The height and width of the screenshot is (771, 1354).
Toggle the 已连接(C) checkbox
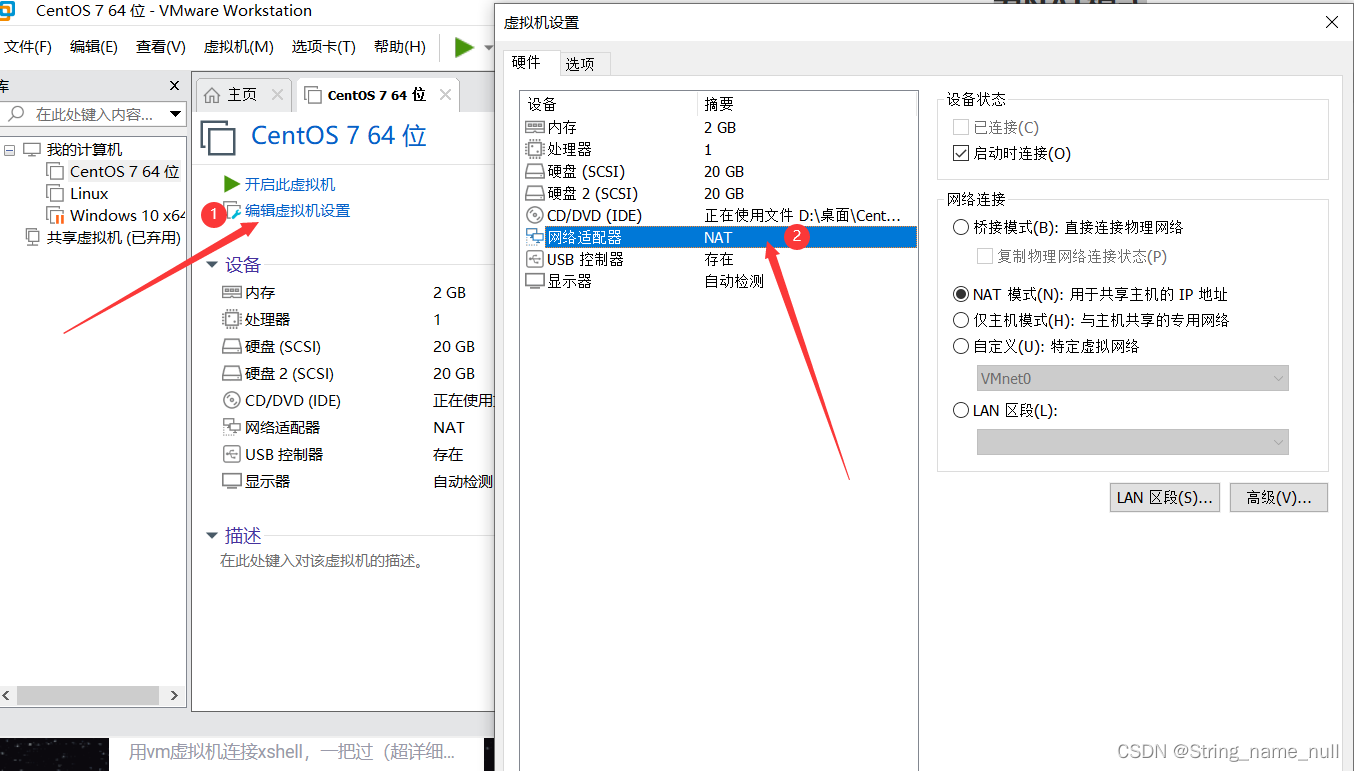pos(961,127)
